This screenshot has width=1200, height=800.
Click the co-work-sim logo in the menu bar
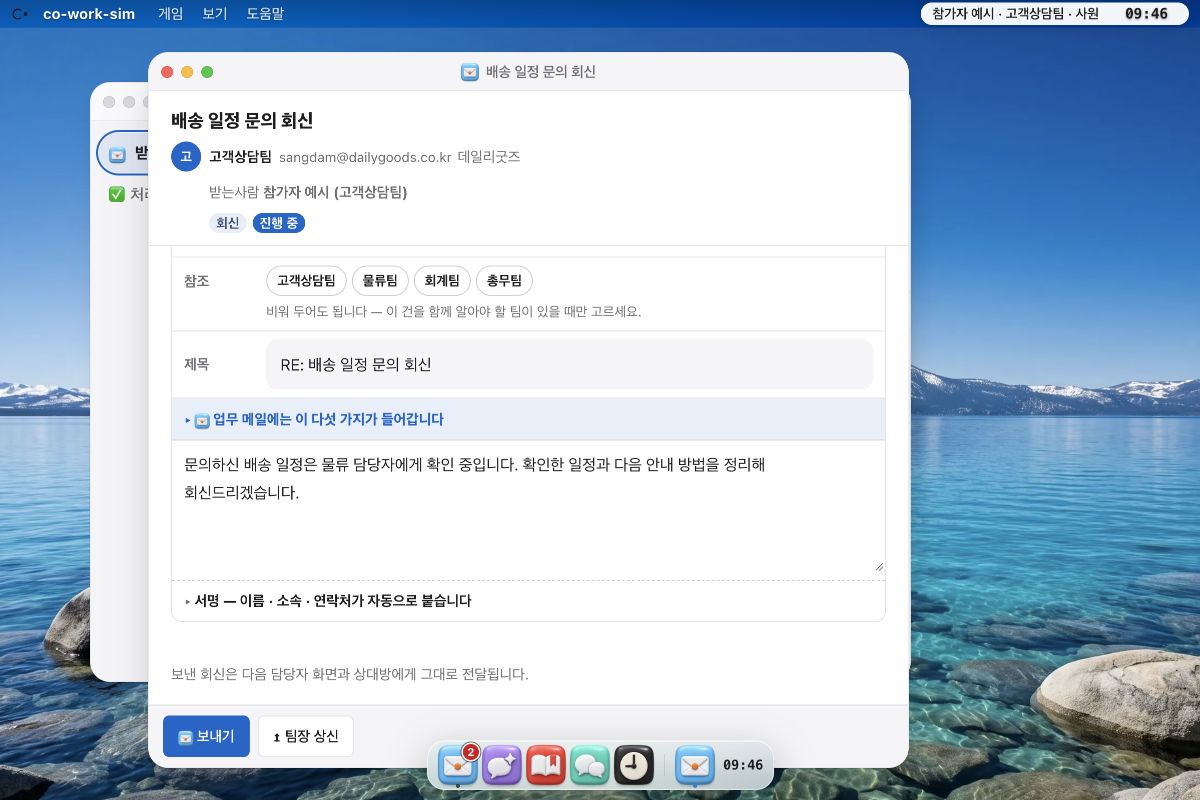click(20, 14)
